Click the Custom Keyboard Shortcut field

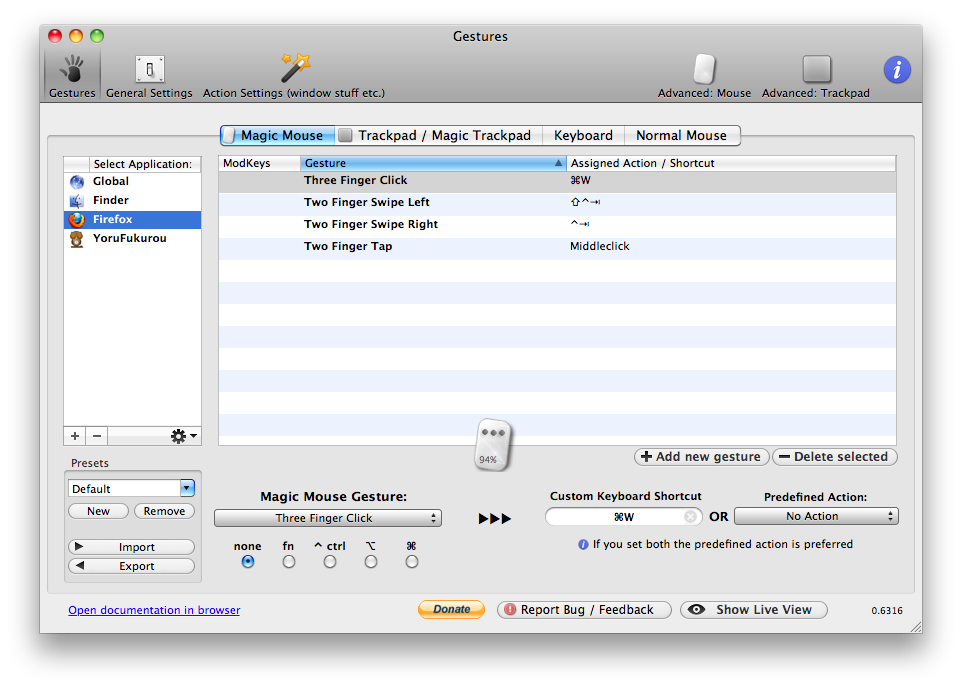click(x=623, y=517)
